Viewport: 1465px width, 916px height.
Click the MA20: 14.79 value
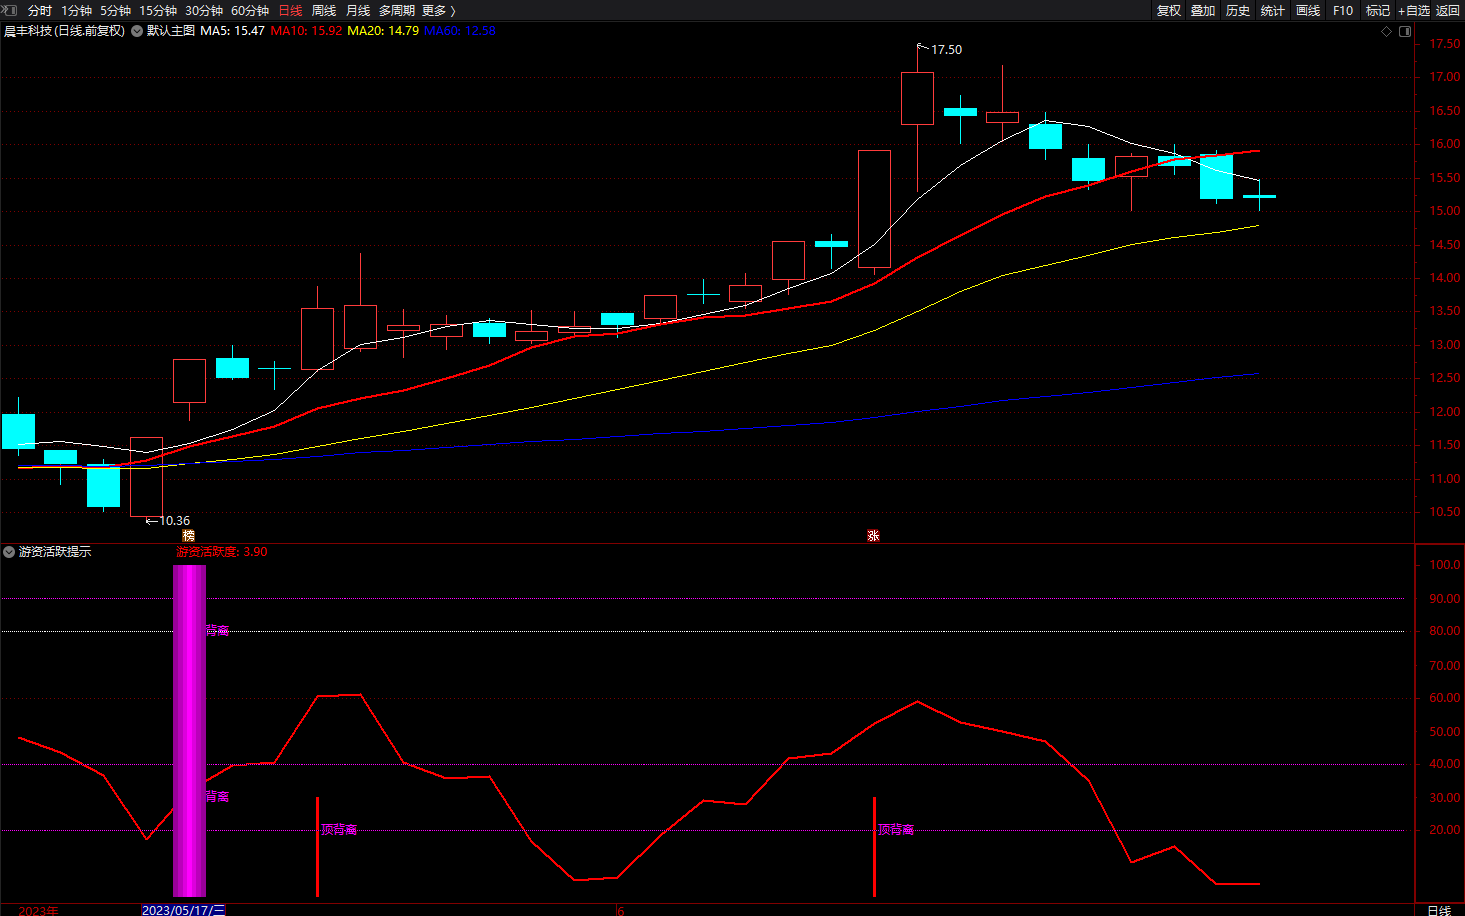[383, 31]
